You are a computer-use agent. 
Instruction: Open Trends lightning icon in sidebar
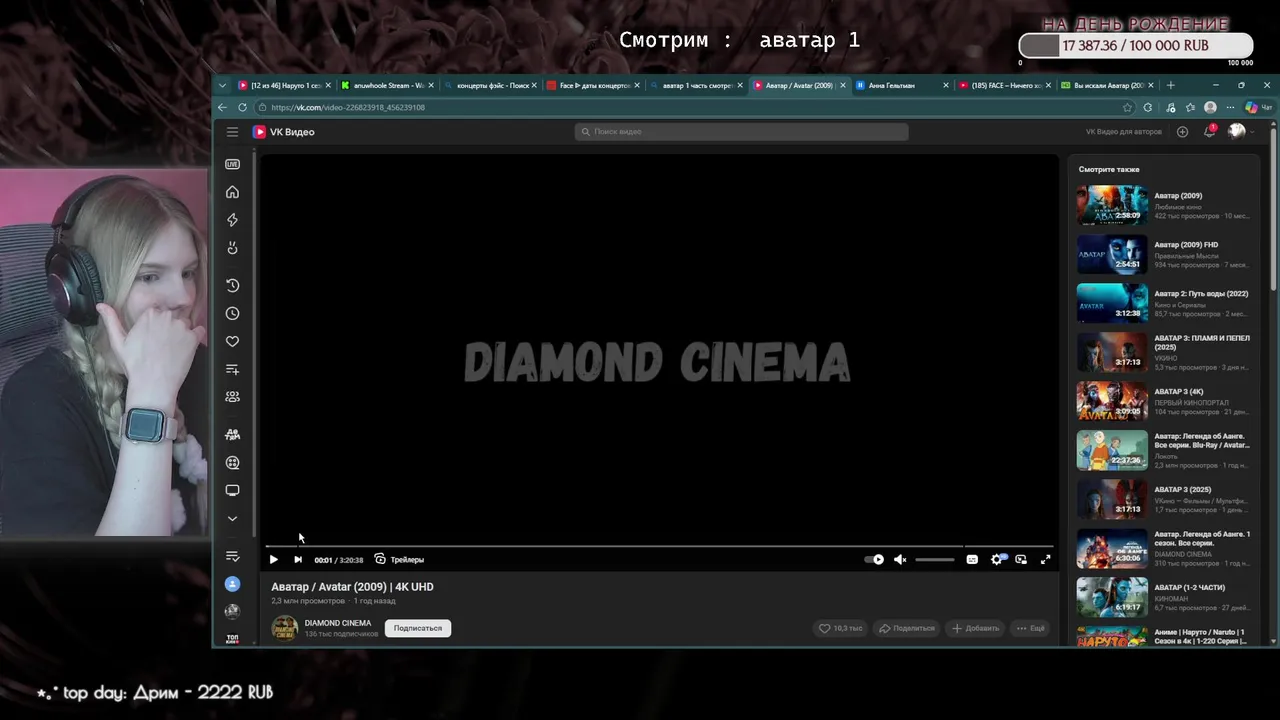point(232,220)
